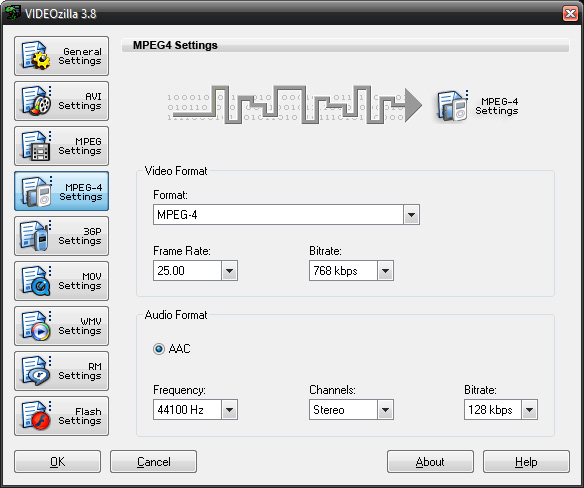This screenshot has width=584, height=488.
Task: Click the Cancel button
Action: [153, 462]
